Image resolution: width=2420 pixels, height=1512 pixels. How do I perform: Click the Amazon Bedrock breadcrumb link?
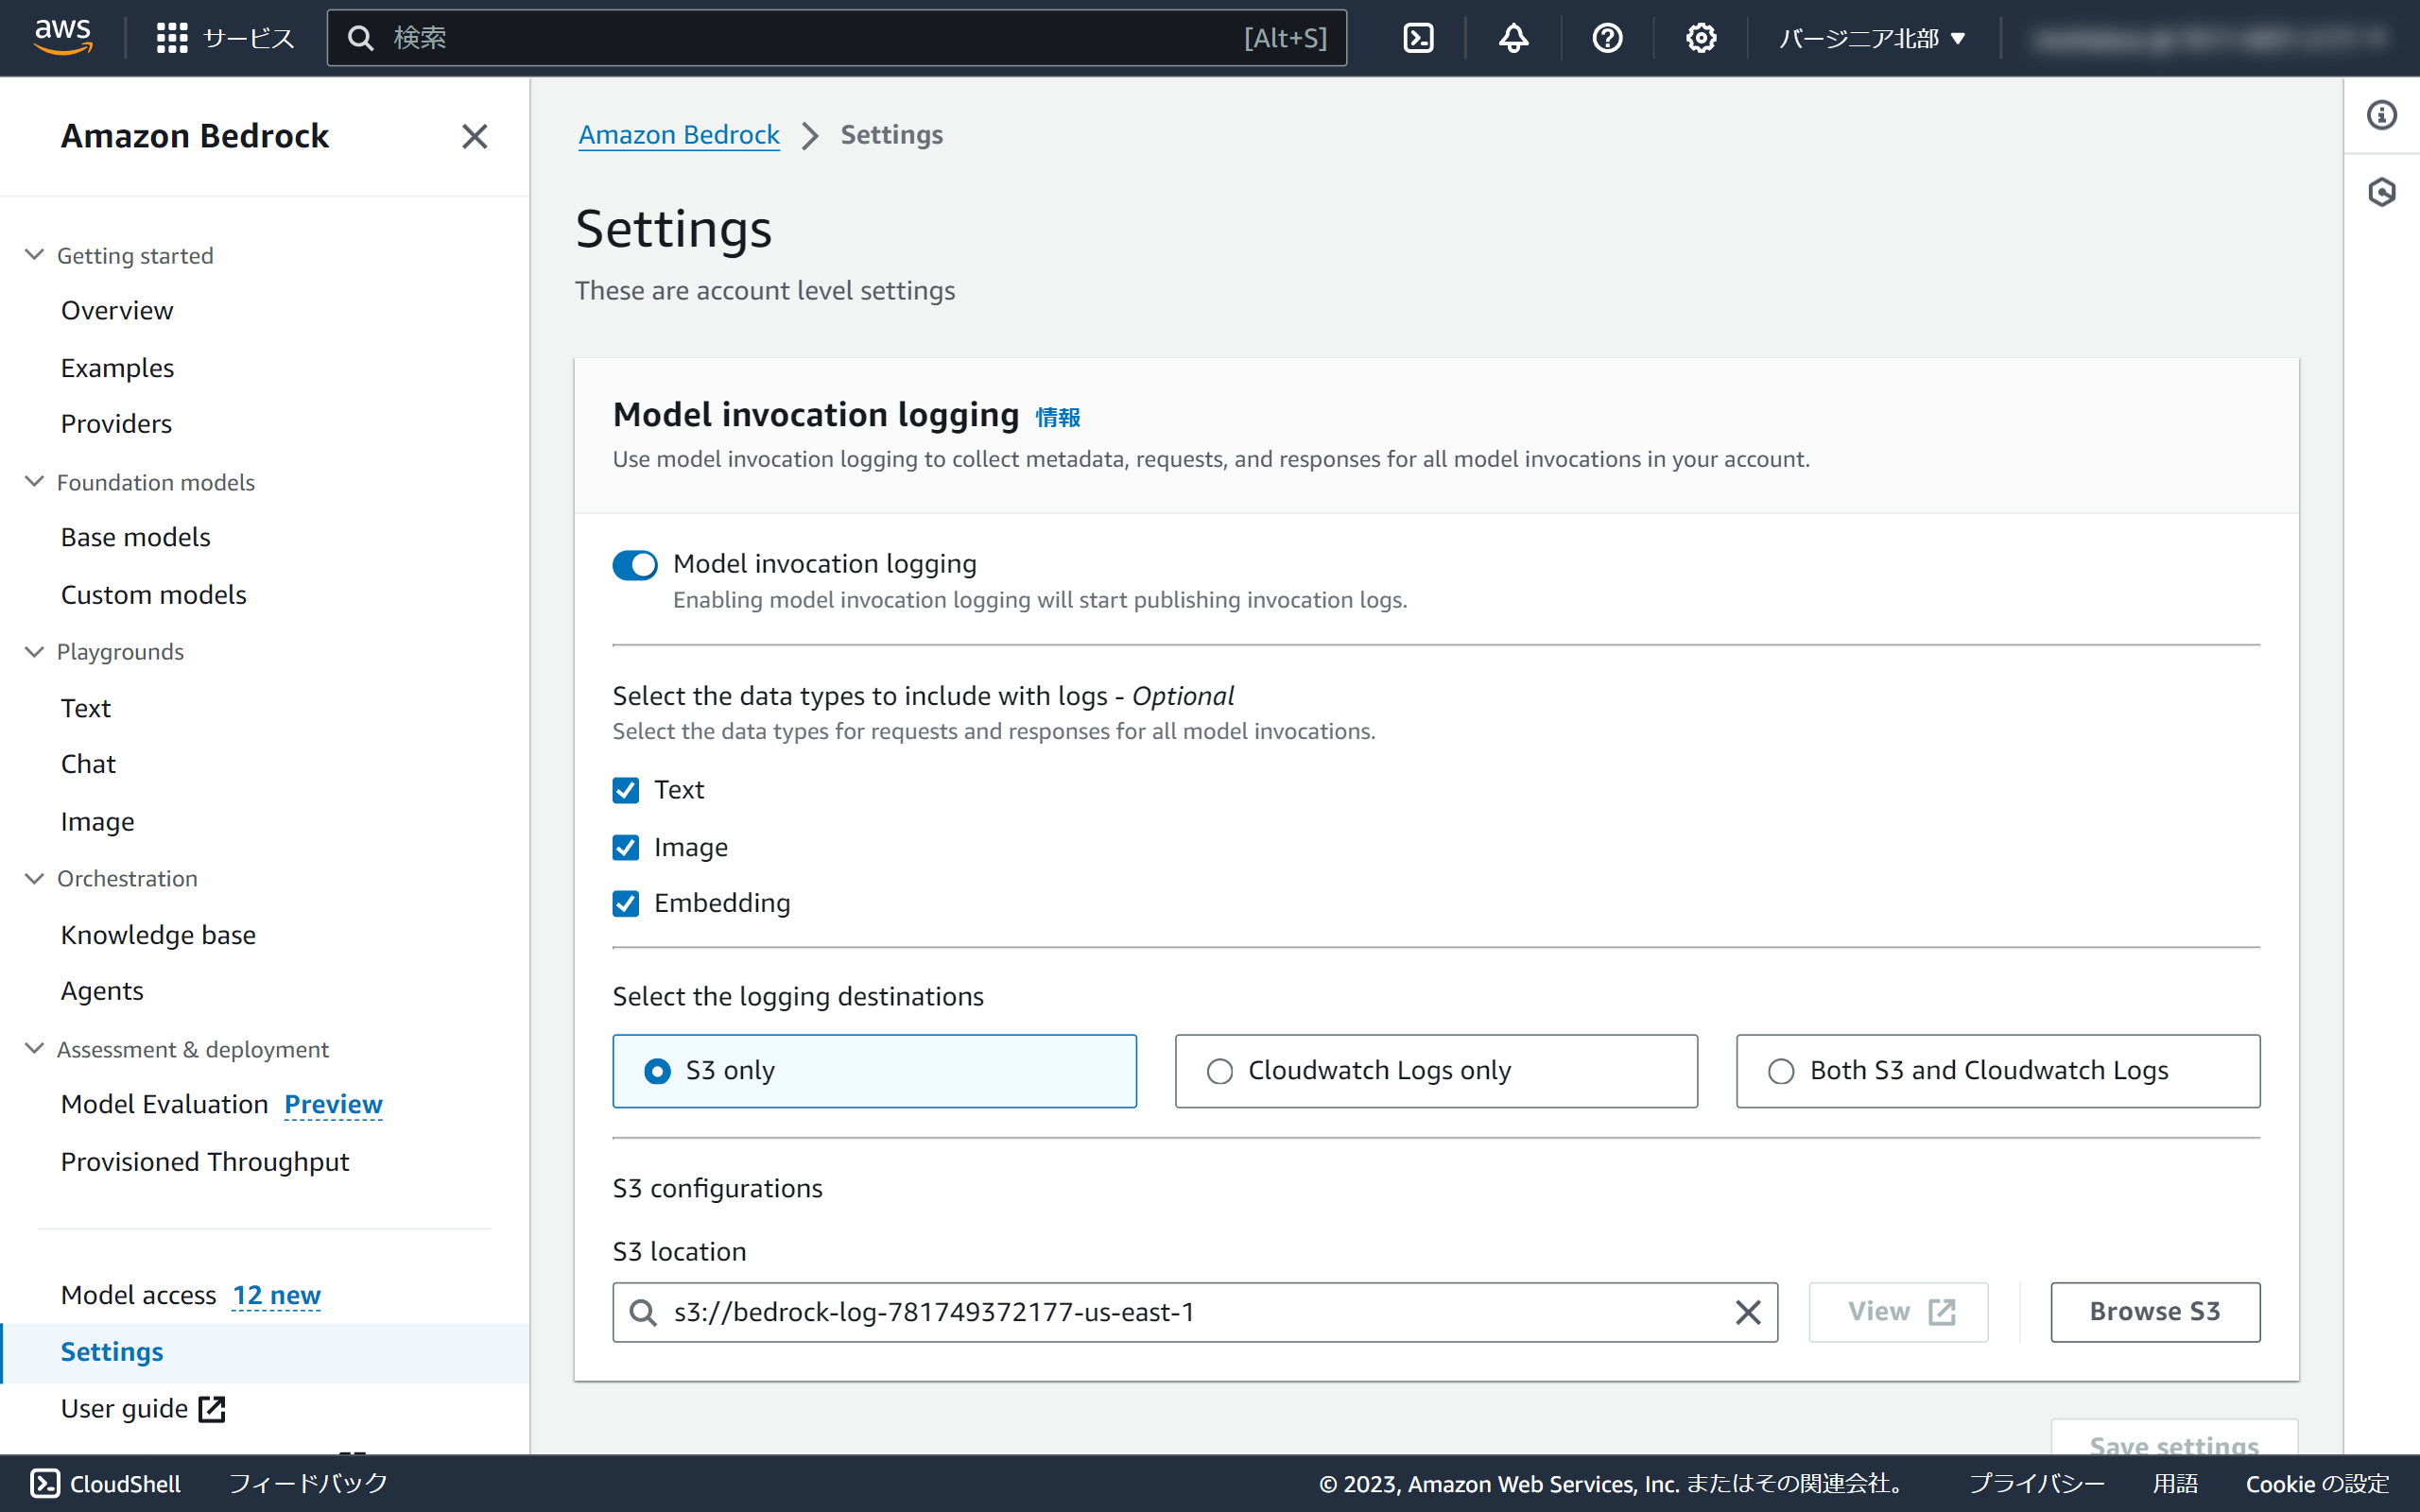(x=679, y=135)
